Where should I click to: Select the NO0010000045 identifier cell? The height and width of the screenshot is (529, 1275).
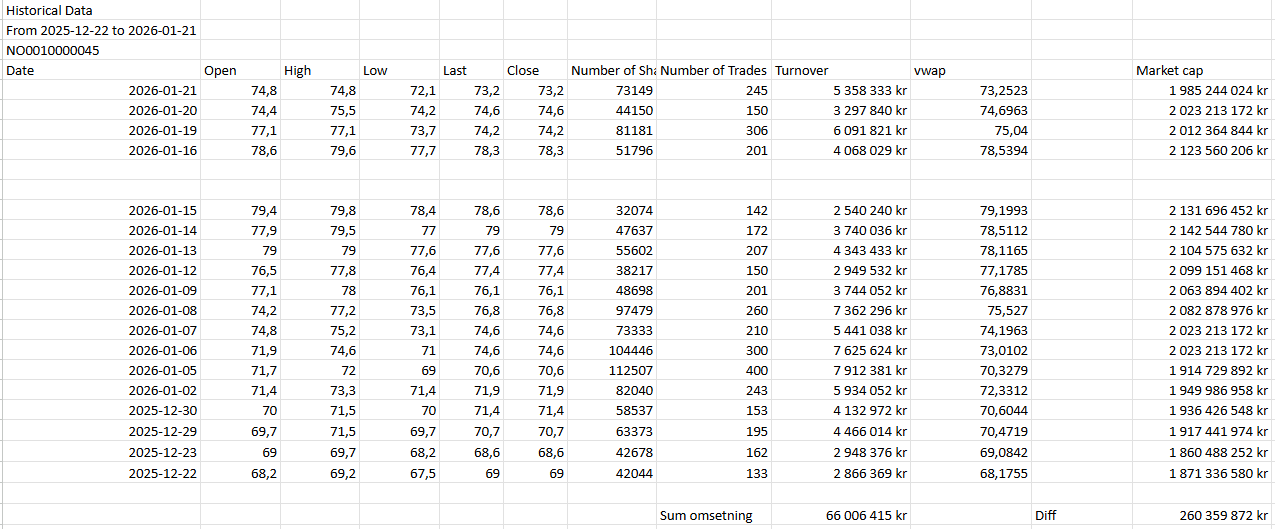coord(52,50)
